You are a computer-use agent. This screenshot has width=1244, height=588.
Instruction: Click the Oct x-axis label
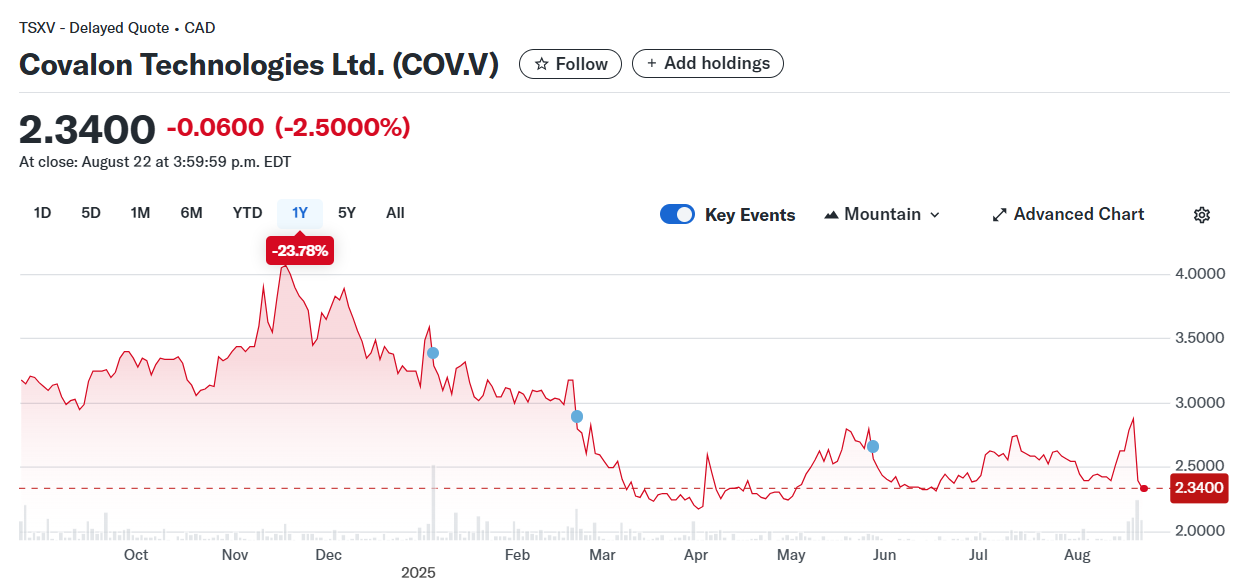coord(136,555)
